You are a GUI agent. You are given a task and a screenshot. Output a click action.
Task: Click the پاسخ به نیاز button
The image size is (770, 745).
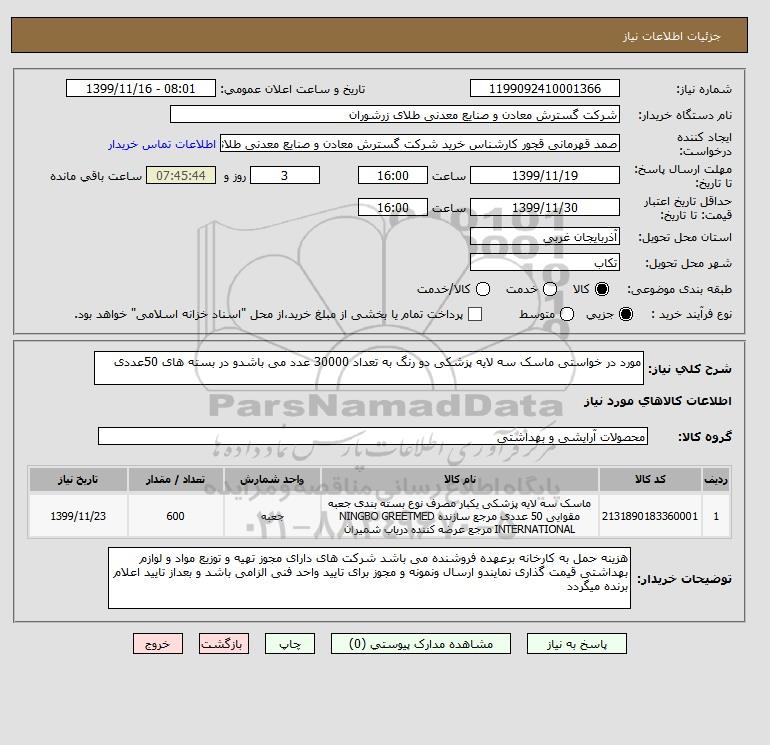[x=577, y=644]
